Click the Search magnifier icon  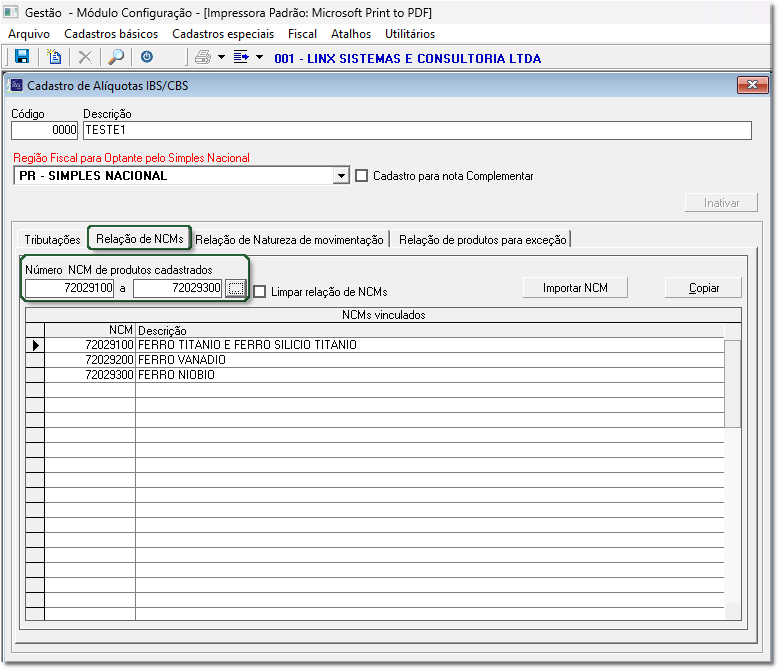[116, 57]
